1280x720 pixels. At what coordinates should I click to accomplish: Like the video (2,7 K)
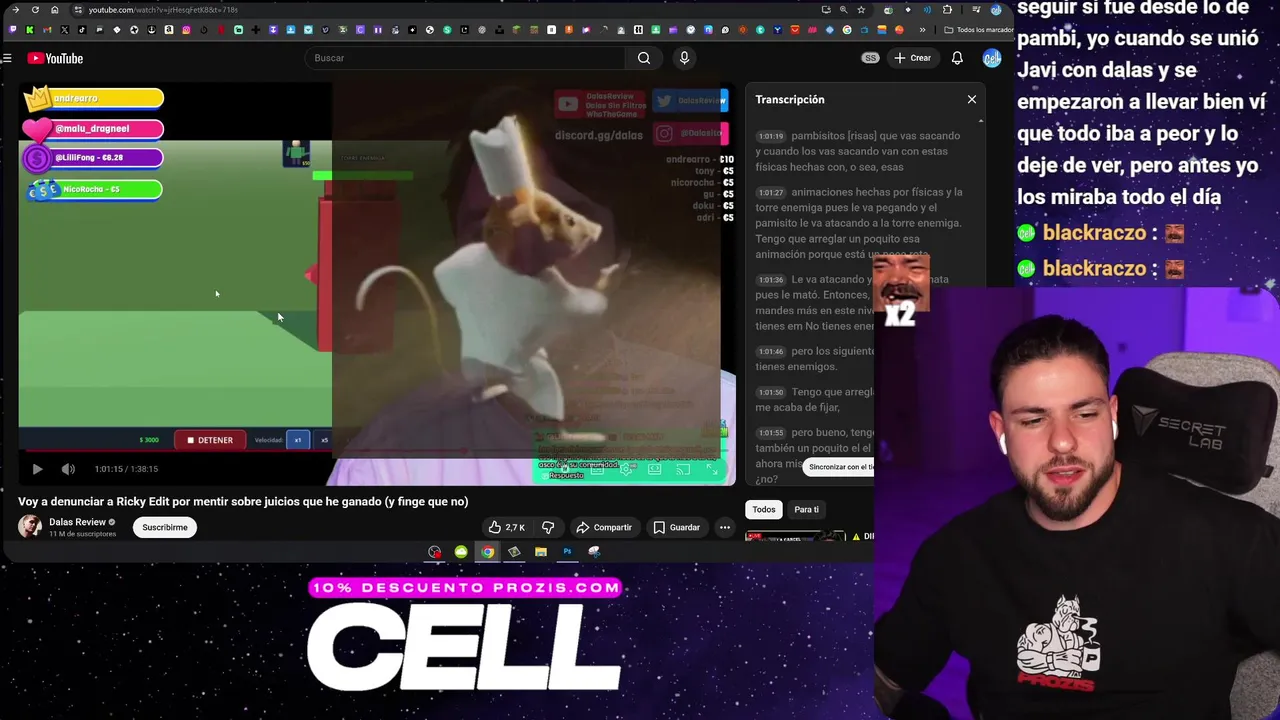pyautogui.click(x=508, y=527)
